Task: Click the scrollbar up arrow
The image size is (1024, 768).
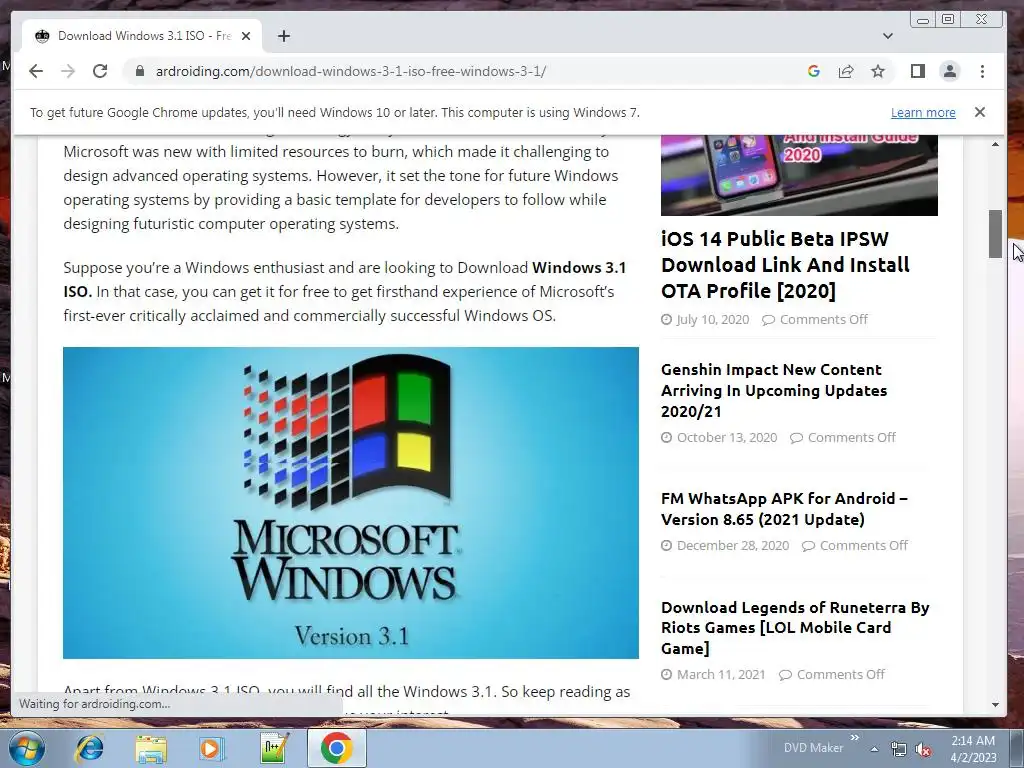Action: (995, 144)
